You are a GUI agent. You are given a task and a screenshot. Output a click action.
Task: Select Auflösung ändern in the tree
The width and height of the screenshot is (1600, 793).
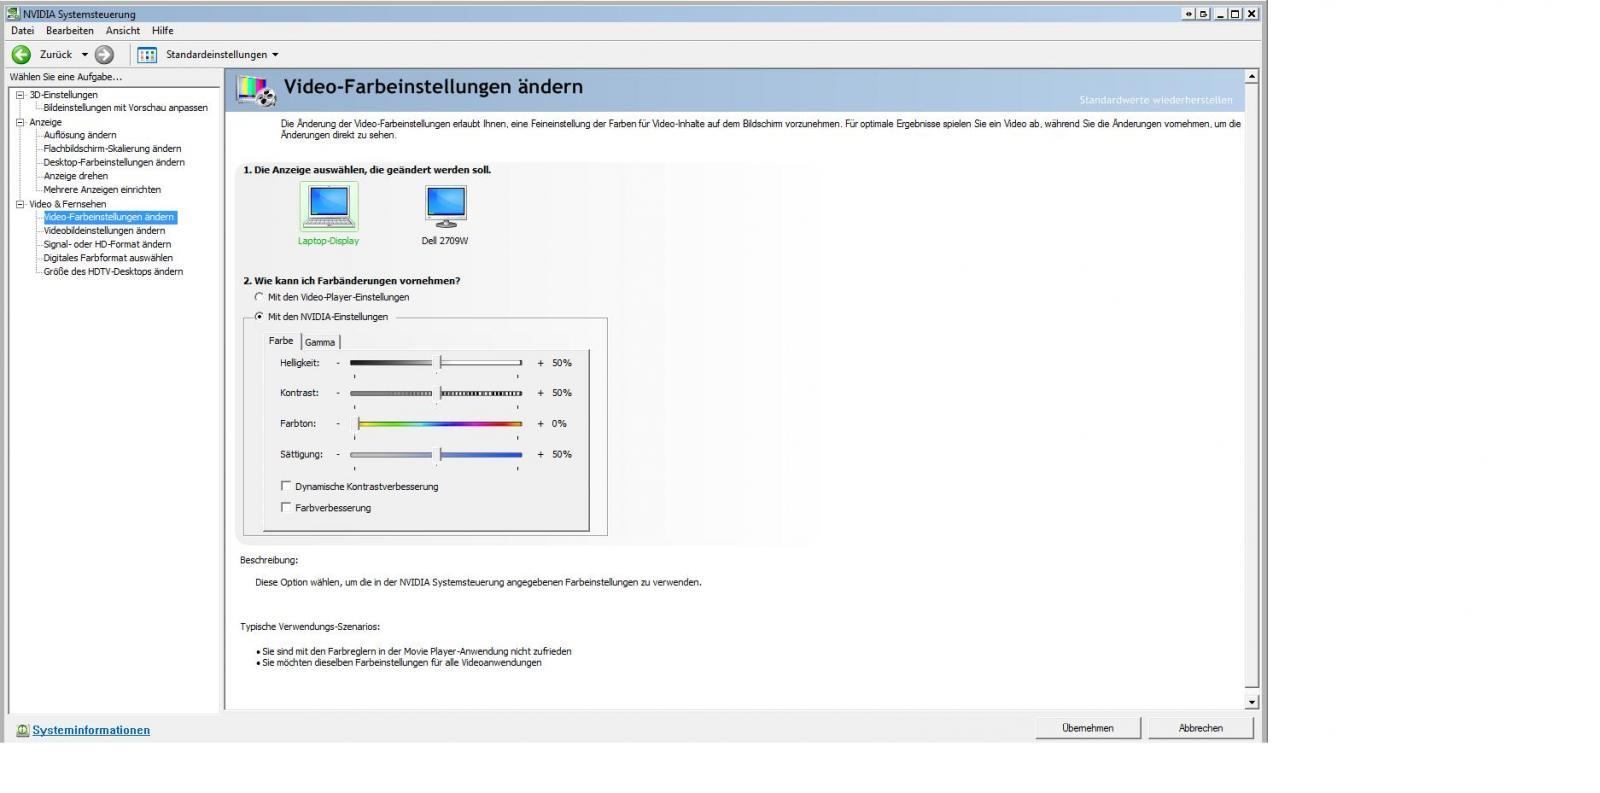(x=80, y=135)
